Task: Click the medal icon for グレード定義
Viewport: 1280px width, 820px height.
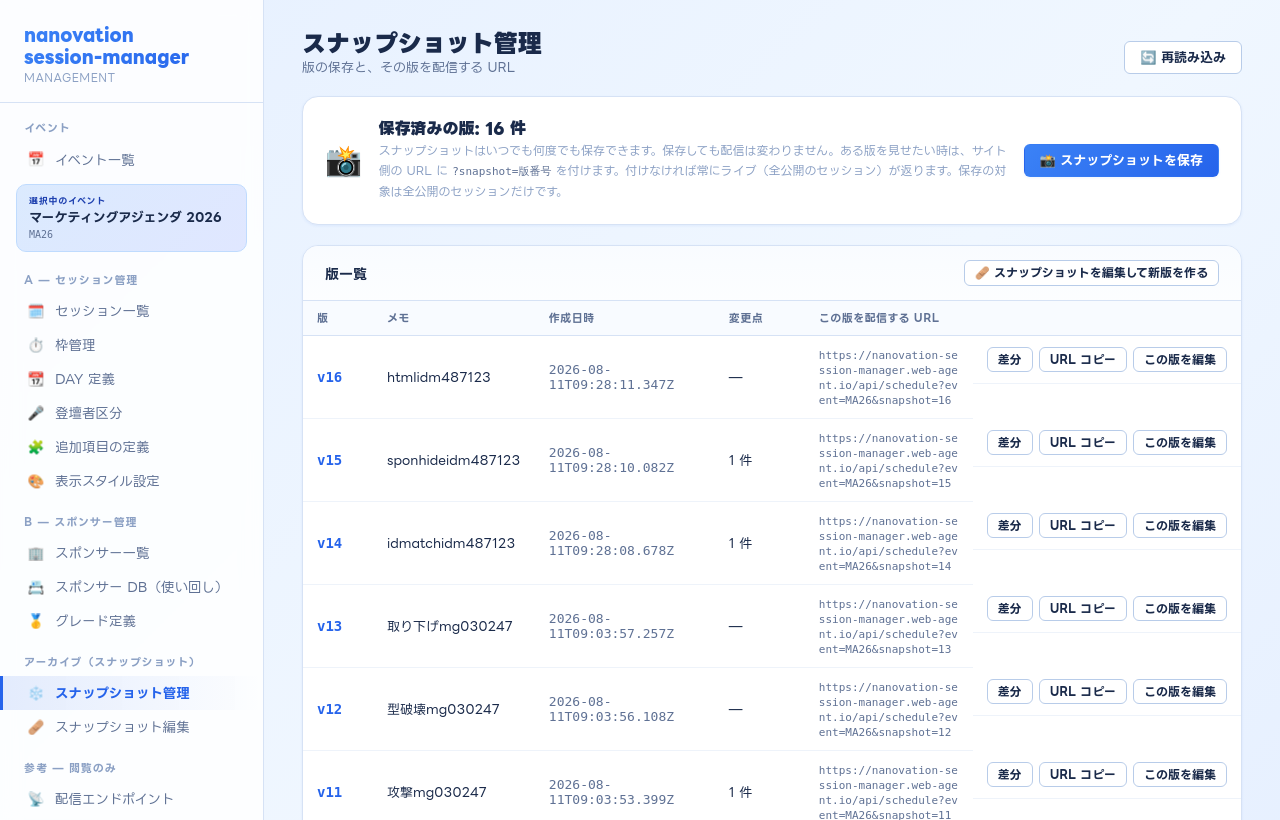Action: coord(36,621)
